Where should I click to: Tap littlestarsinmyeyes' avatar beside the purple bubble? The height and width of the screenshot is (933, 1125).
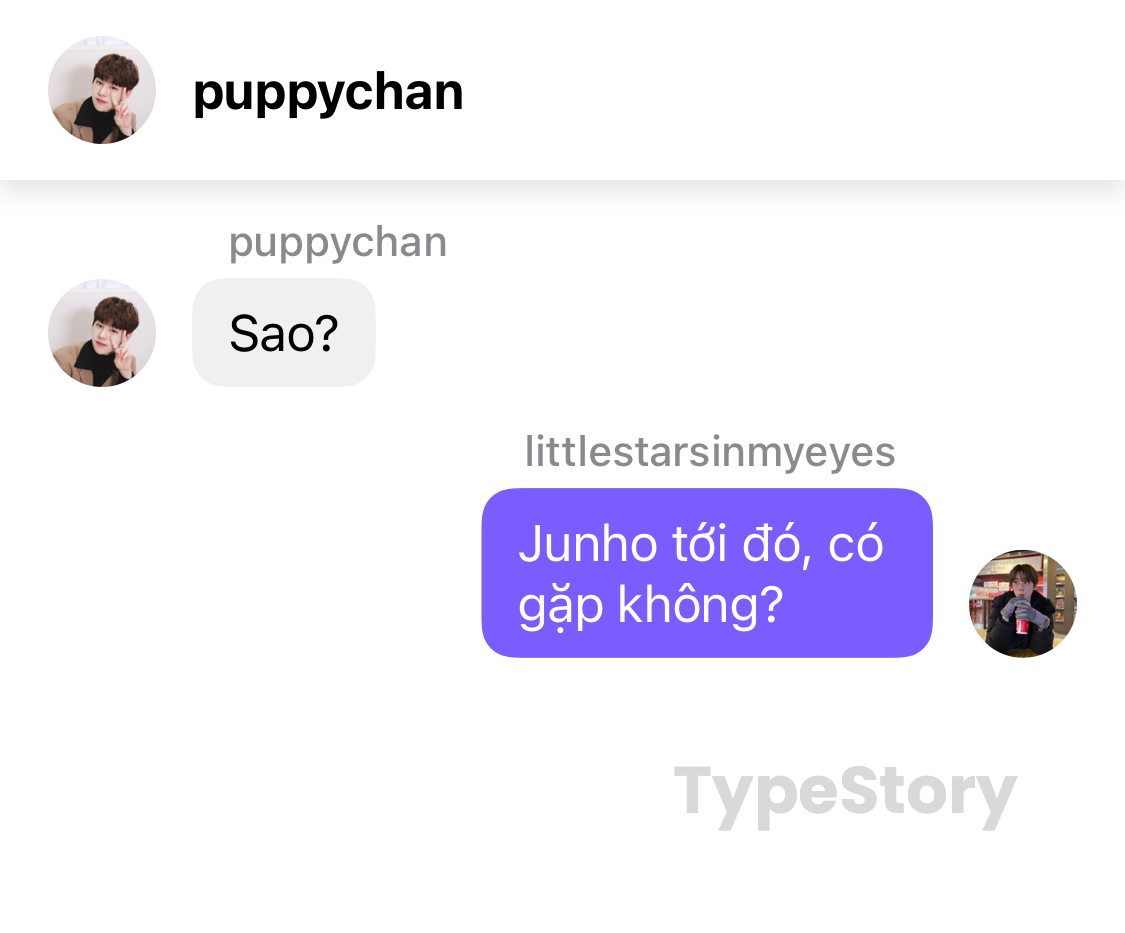coord(1022,604)
